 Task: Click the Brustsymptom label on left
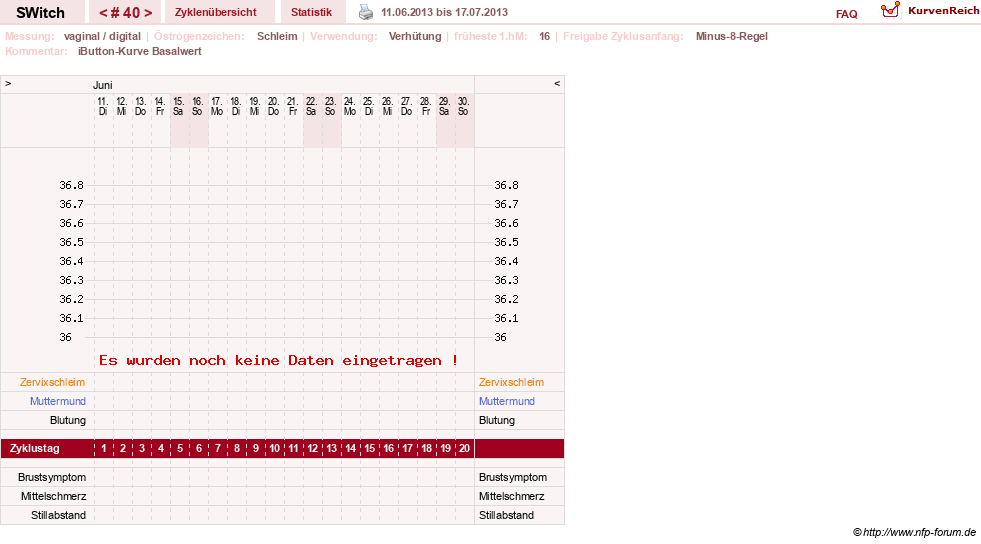click(x=52, y=477)
